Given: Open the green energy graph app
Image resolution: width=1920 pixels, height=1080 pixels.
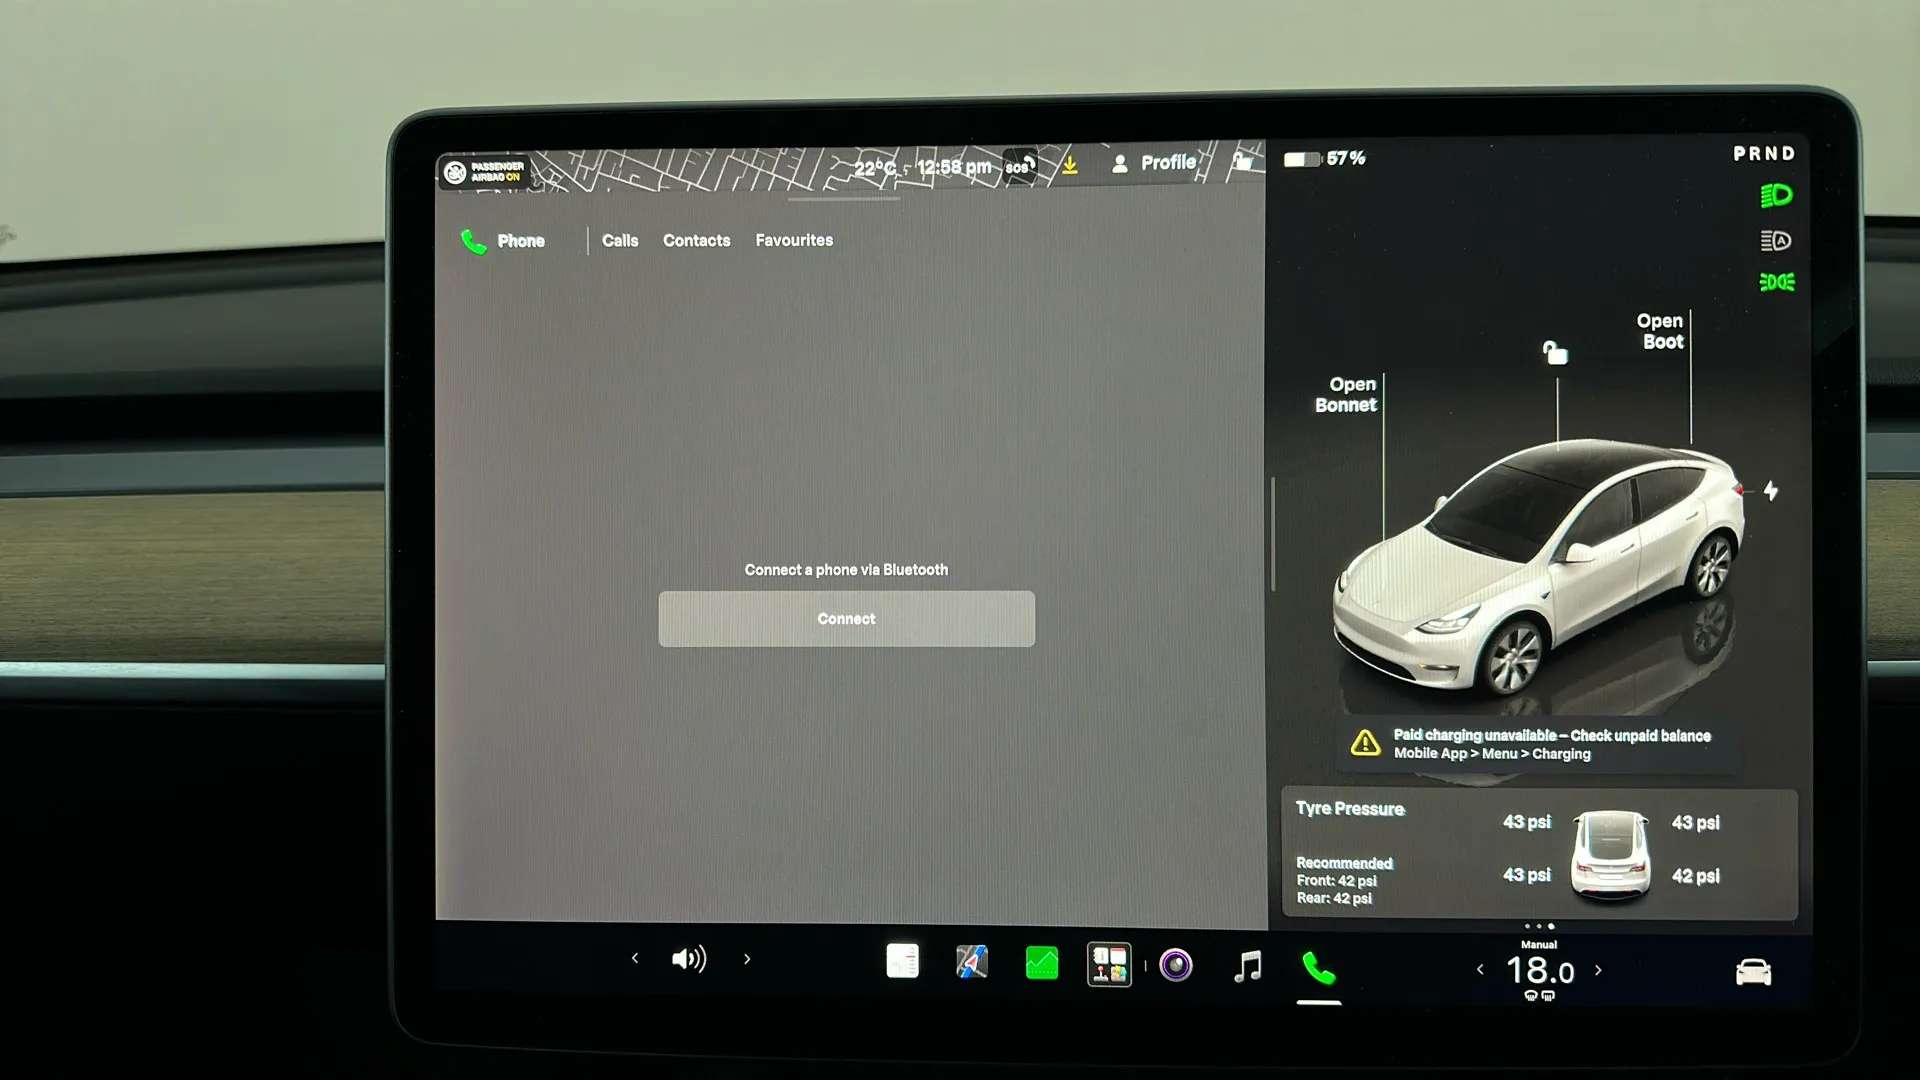Looking at the screenshot, I should [x=1041, y=964].
